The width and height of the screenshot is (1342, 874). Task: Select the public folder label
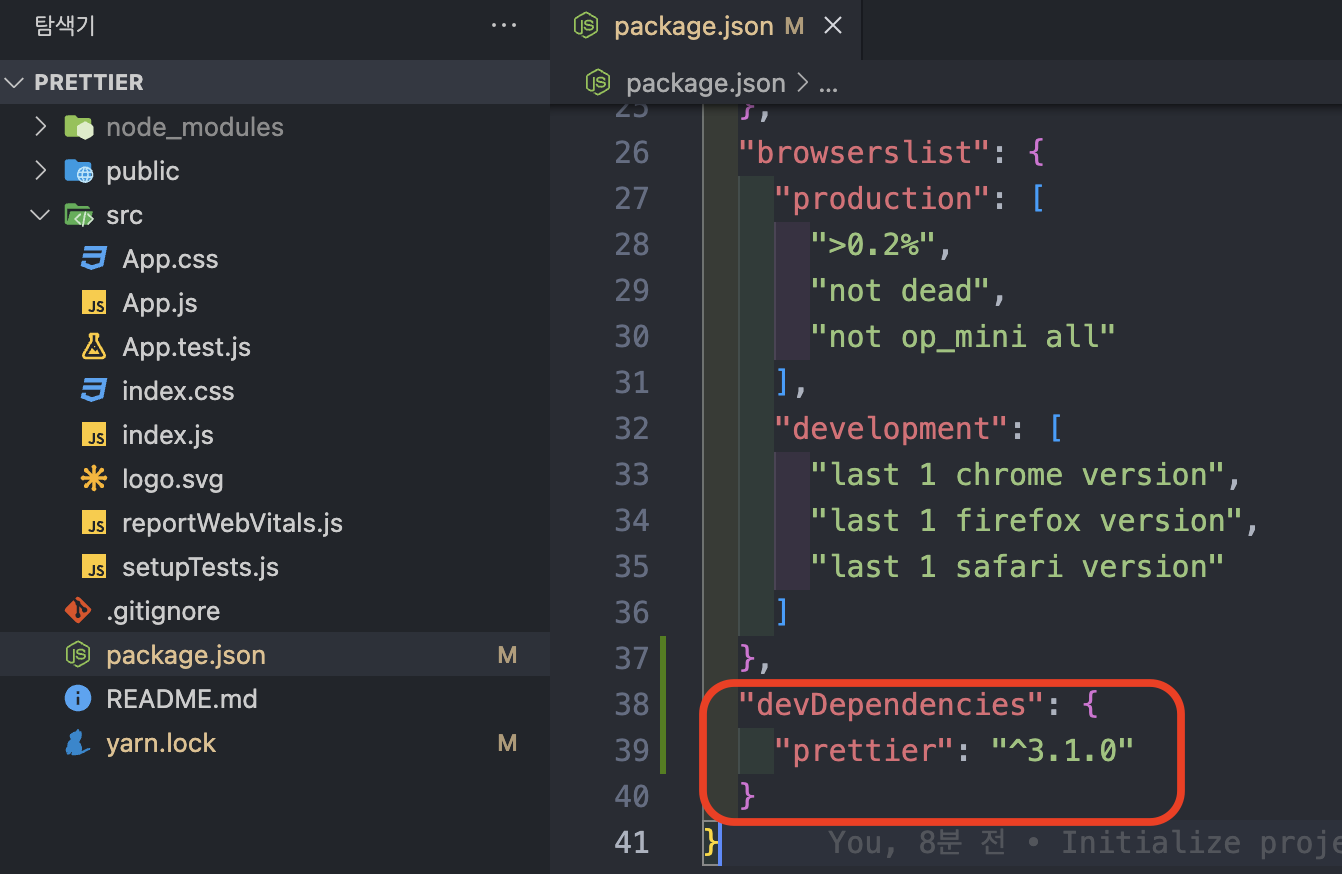(143, 171)
